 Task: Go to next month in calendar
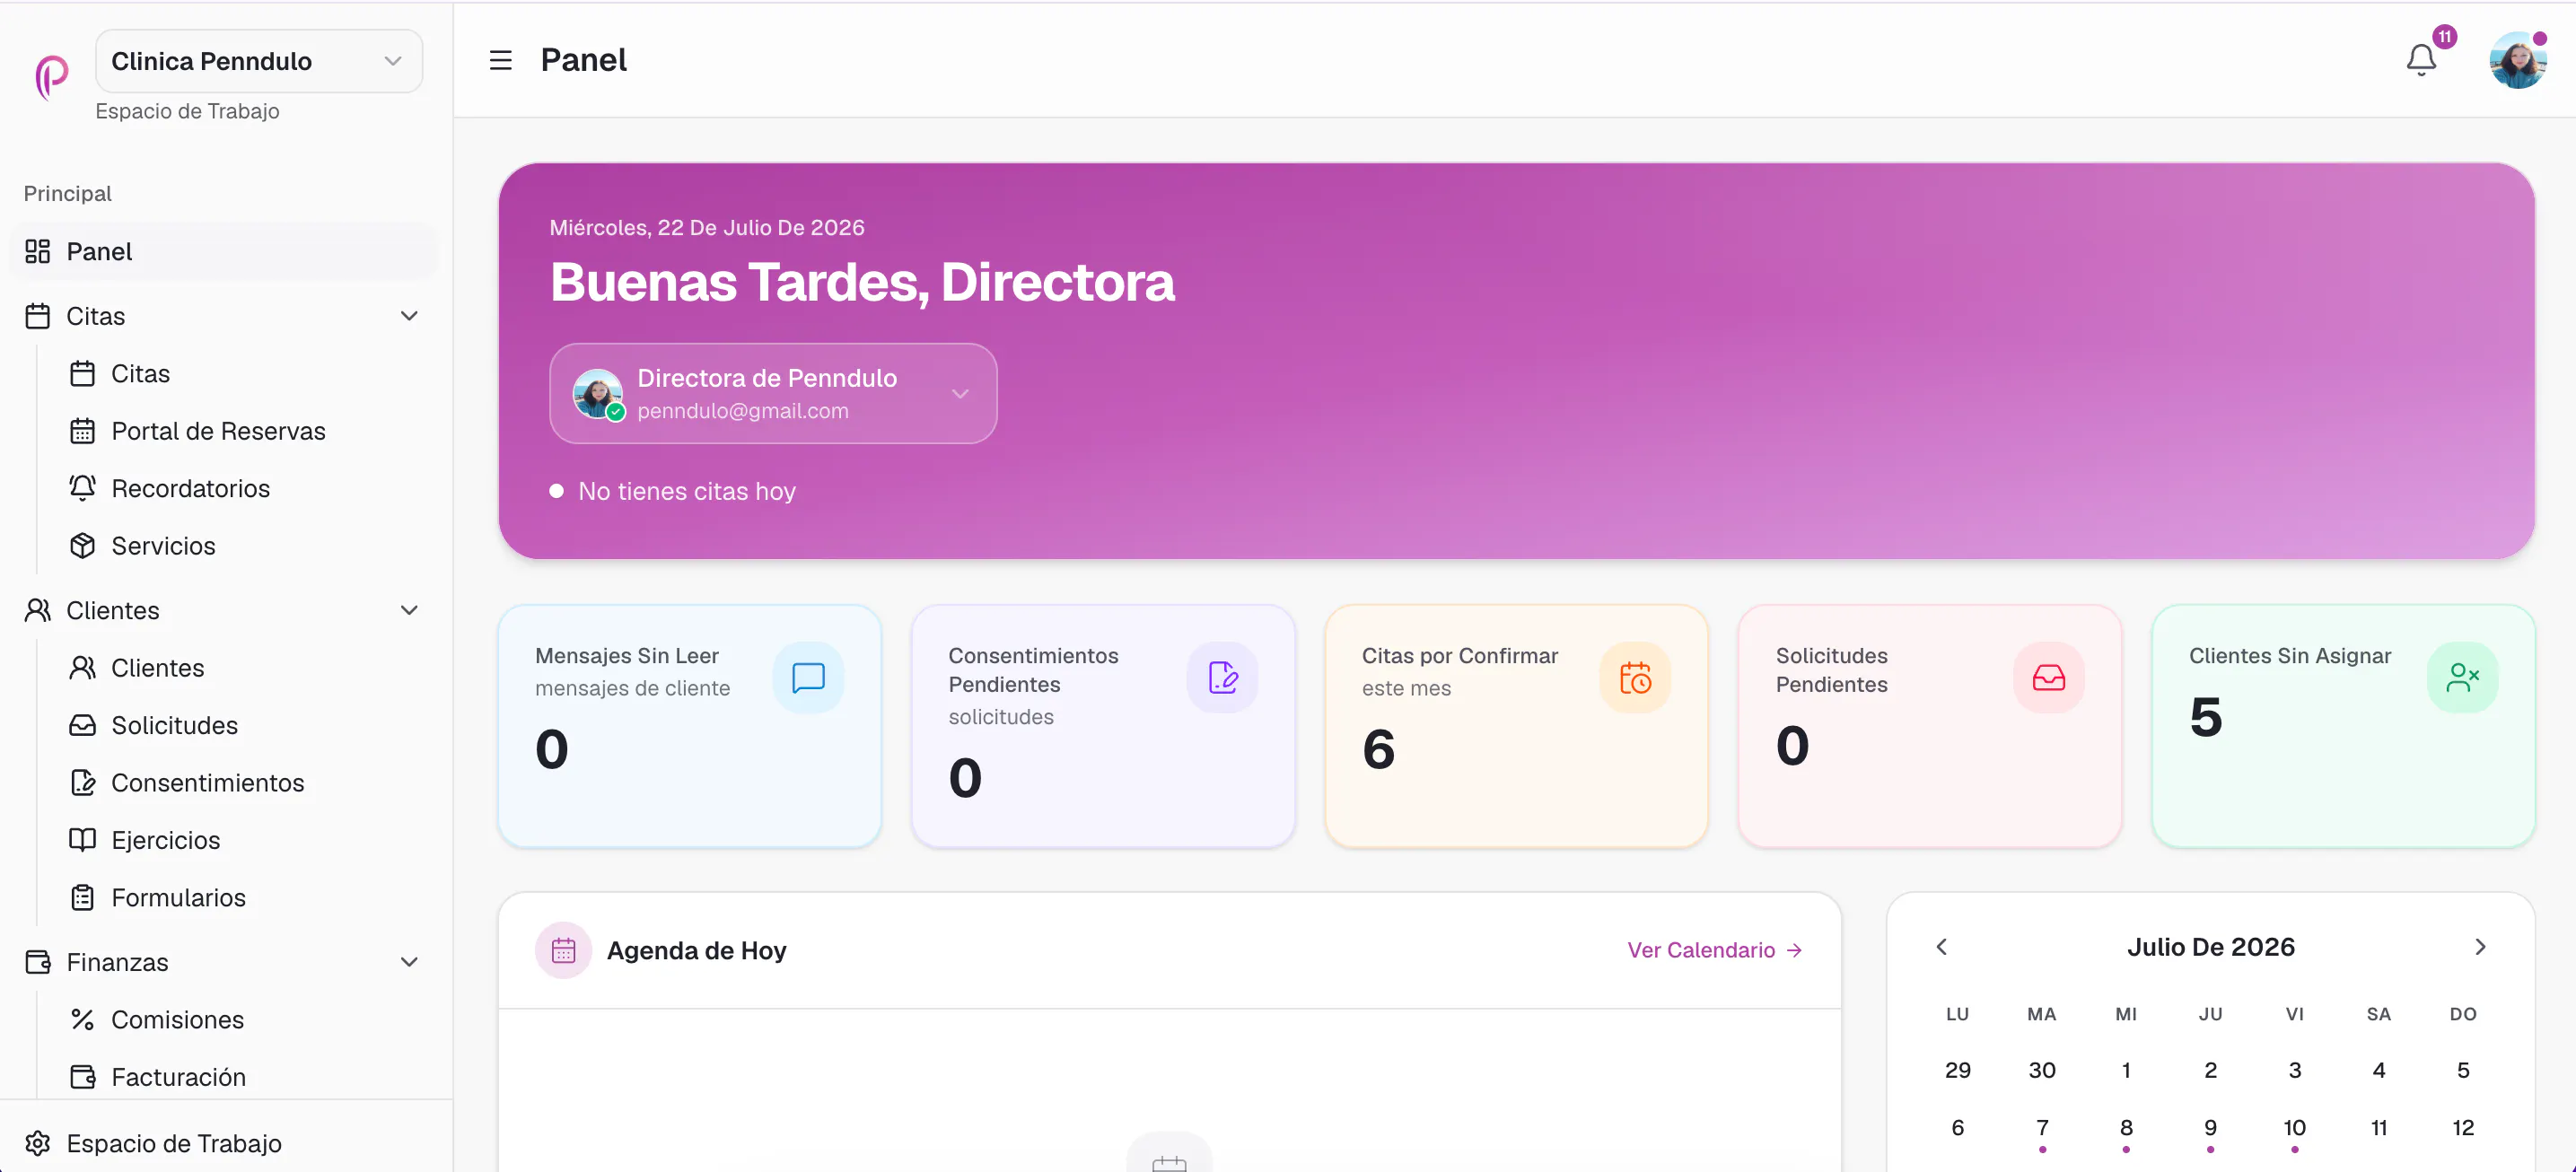tap(2480, 947)
